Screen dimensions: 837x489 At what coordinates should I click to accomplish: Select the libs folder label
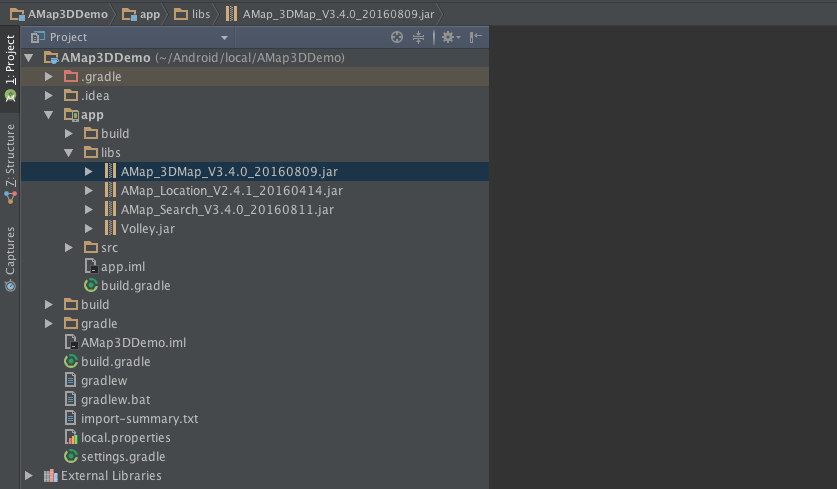(110, 153)
